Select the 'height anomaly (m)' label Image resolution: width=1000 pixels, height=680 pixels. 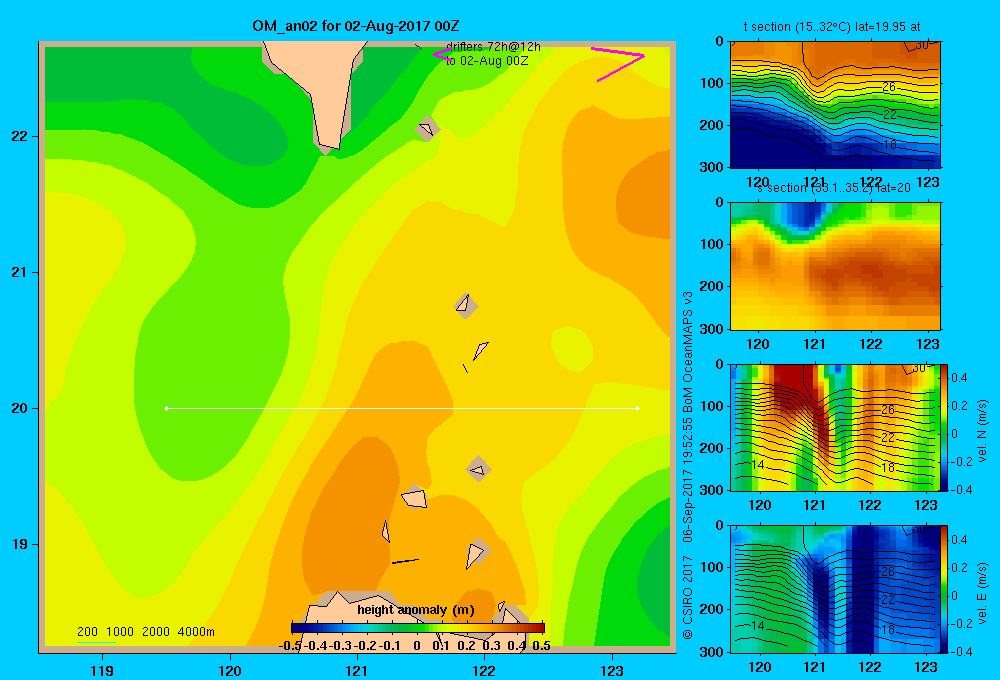click(x=416, y=610)
